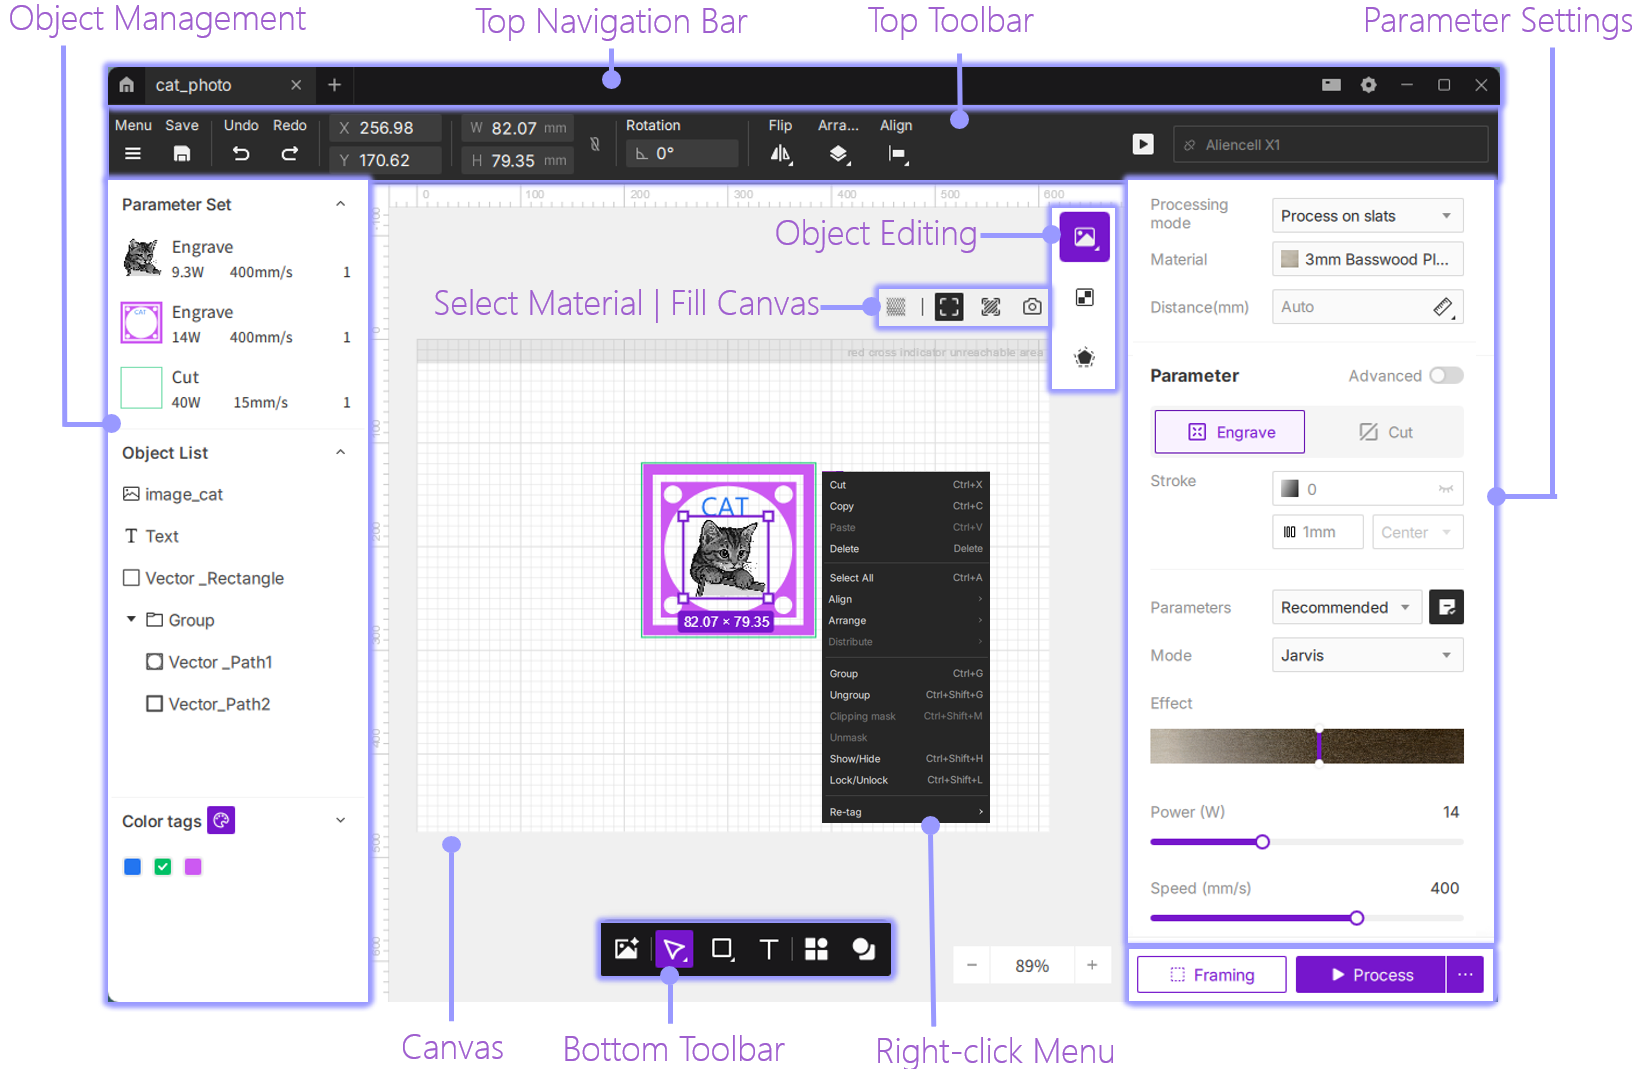Click the camera capture icon

(x=1032, y=307)
